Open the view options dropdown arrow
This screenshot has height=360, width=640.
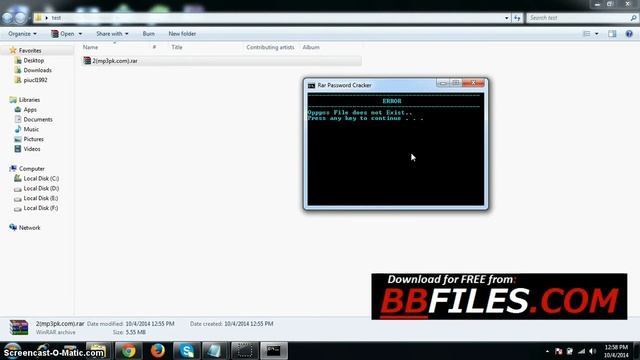597,34
